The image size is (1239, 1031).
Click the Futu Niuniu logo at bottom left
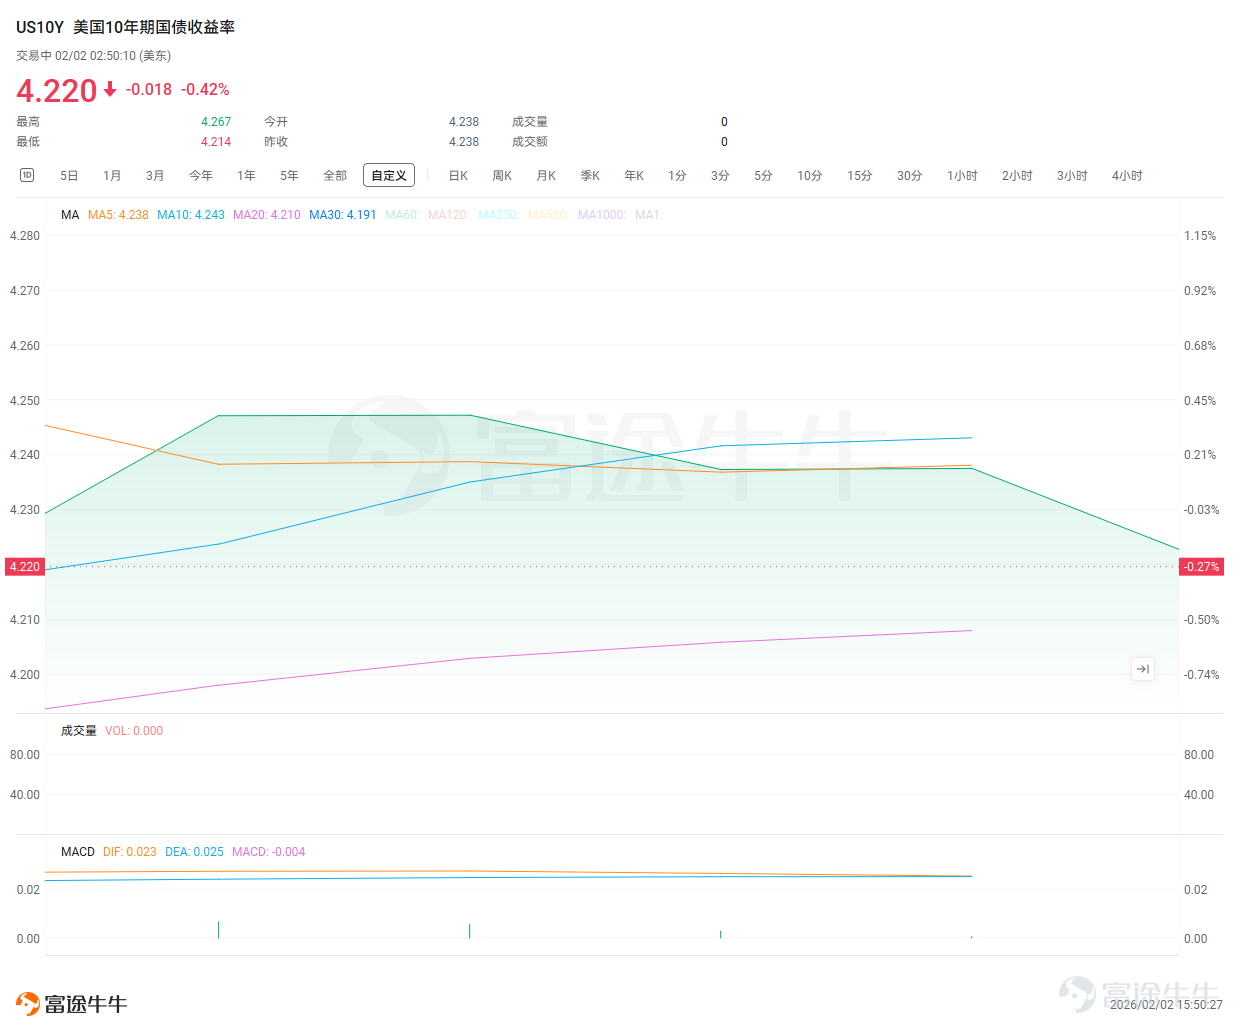point(71,1003)
